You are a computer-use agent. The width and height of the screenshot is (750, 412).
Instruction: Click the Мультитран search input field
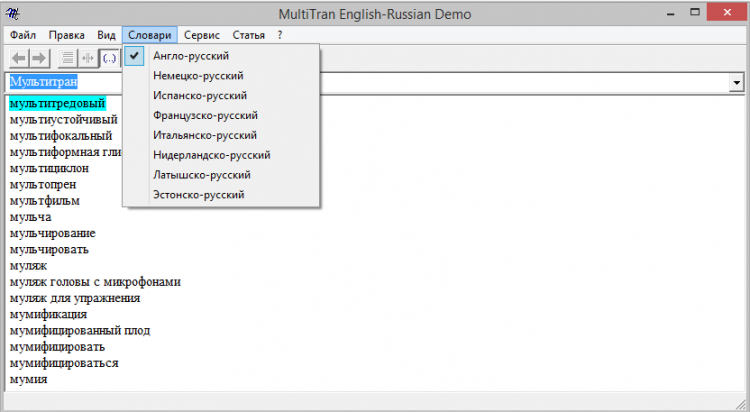click(x=368, y=82)
